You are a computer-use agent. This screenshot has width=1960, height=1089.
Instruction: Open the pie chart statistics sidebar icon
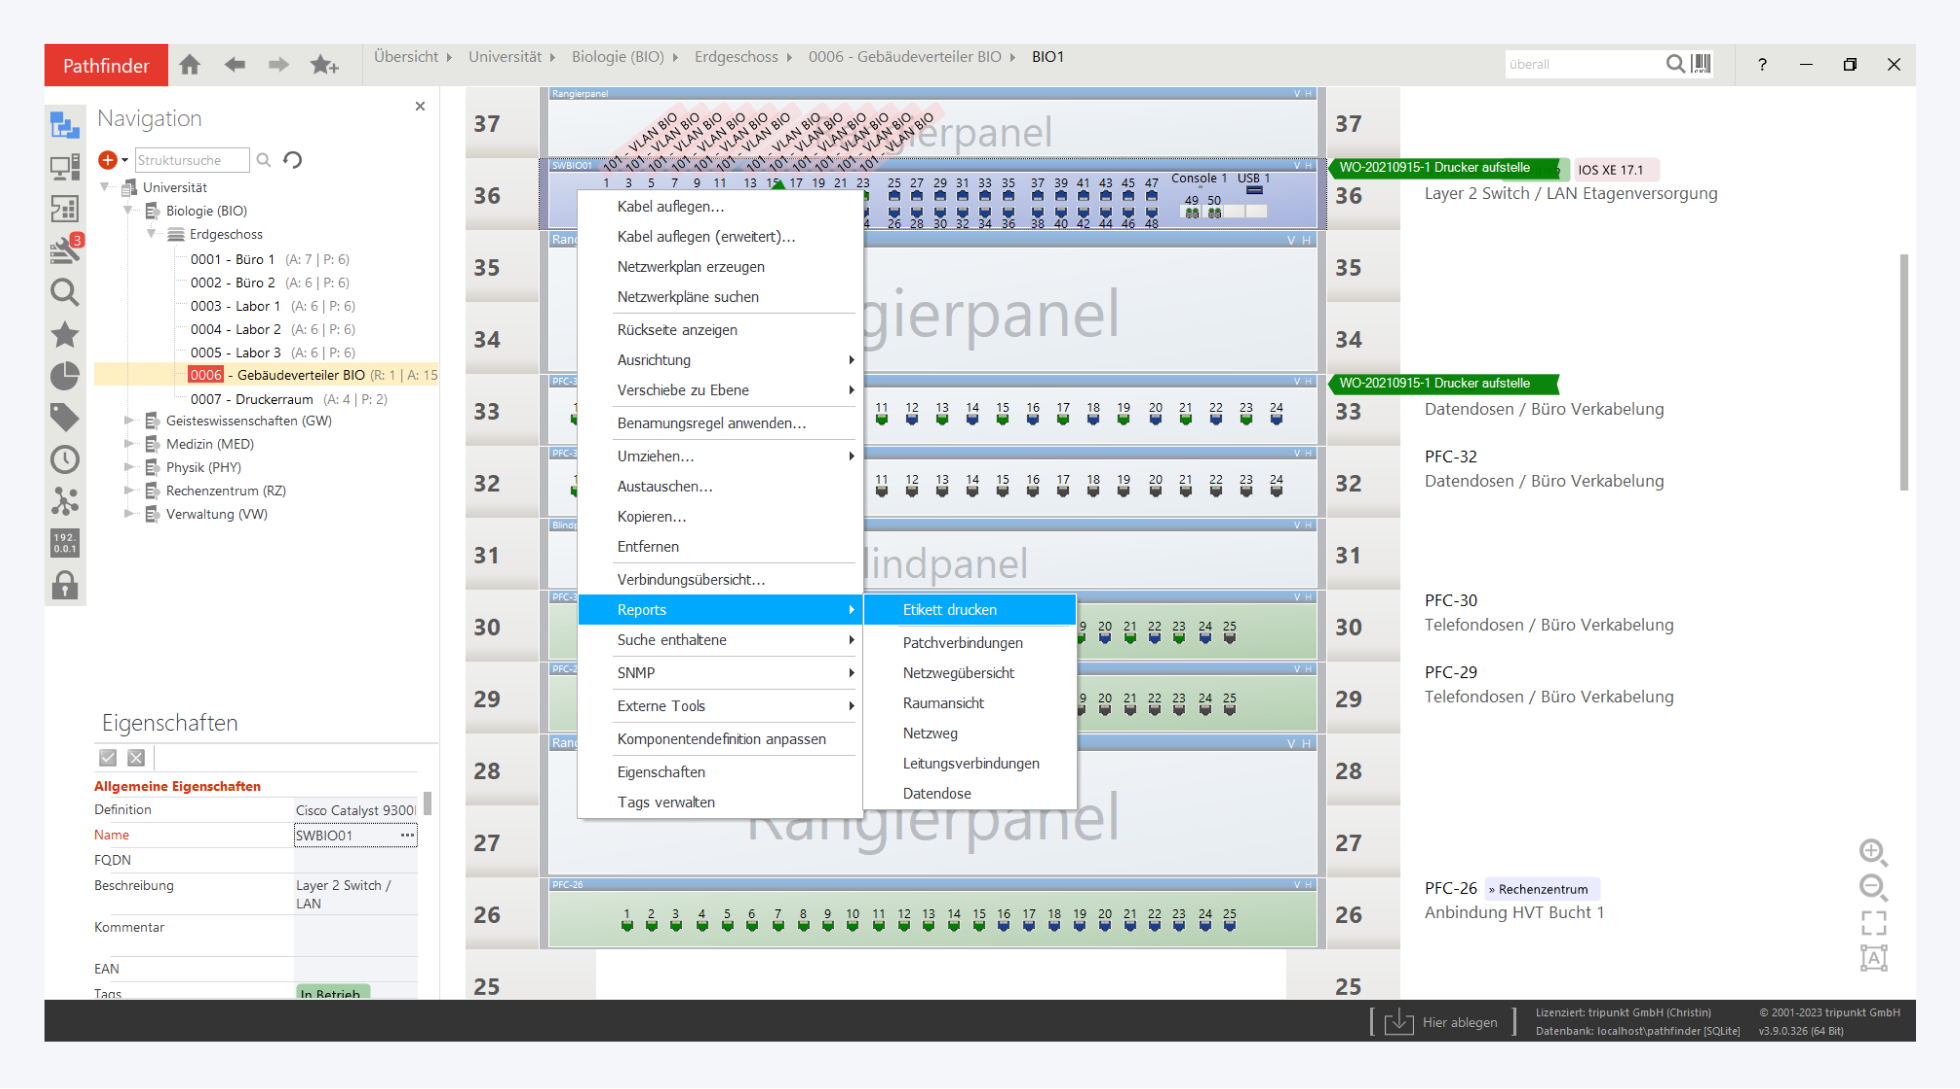tap(65, 376)
